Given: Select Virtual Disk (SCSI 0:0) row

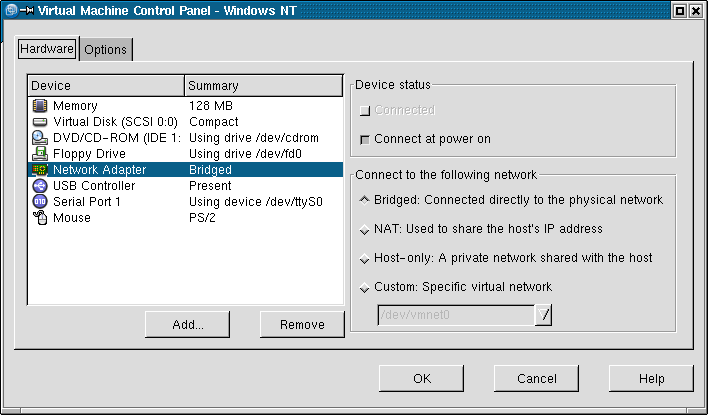Looking at the screenshot, I should 115,122.
